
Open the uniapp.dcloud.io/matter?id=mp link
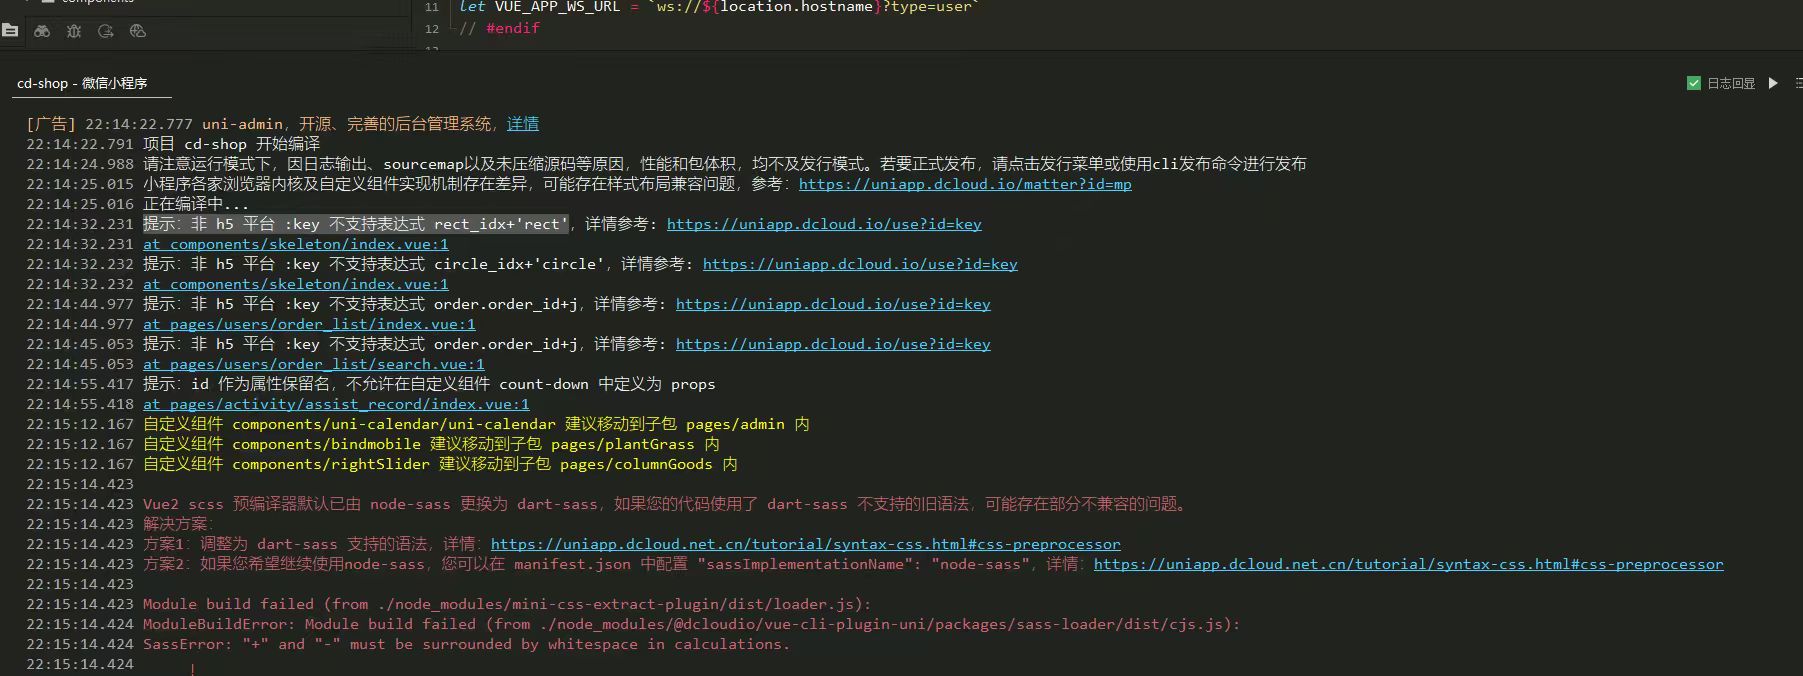pyautogui.click(x=964, y=184)
